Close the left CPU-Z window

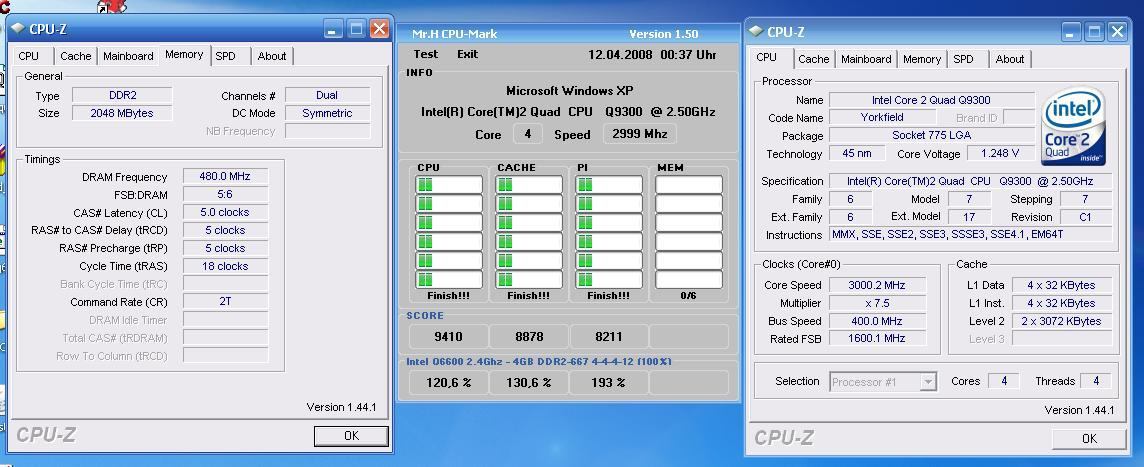[379, 29]
